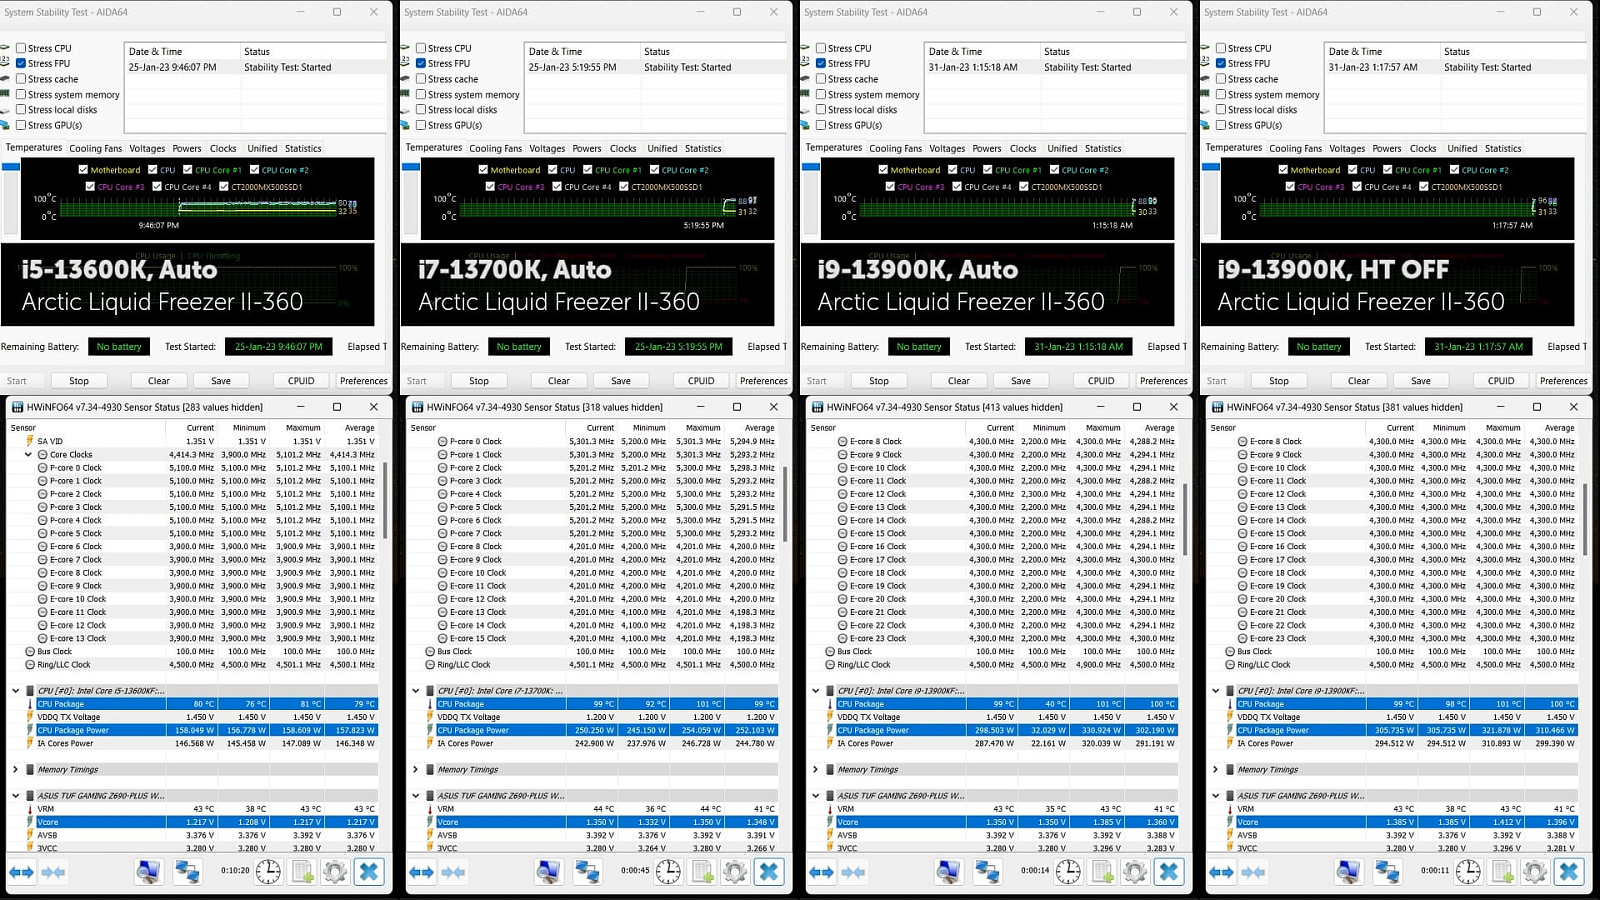The height and width of the screenshot is (900, 1600).
Task: Open CPUID in the i9-13900K HT OFF window
Action: [x=1501, y=381]
